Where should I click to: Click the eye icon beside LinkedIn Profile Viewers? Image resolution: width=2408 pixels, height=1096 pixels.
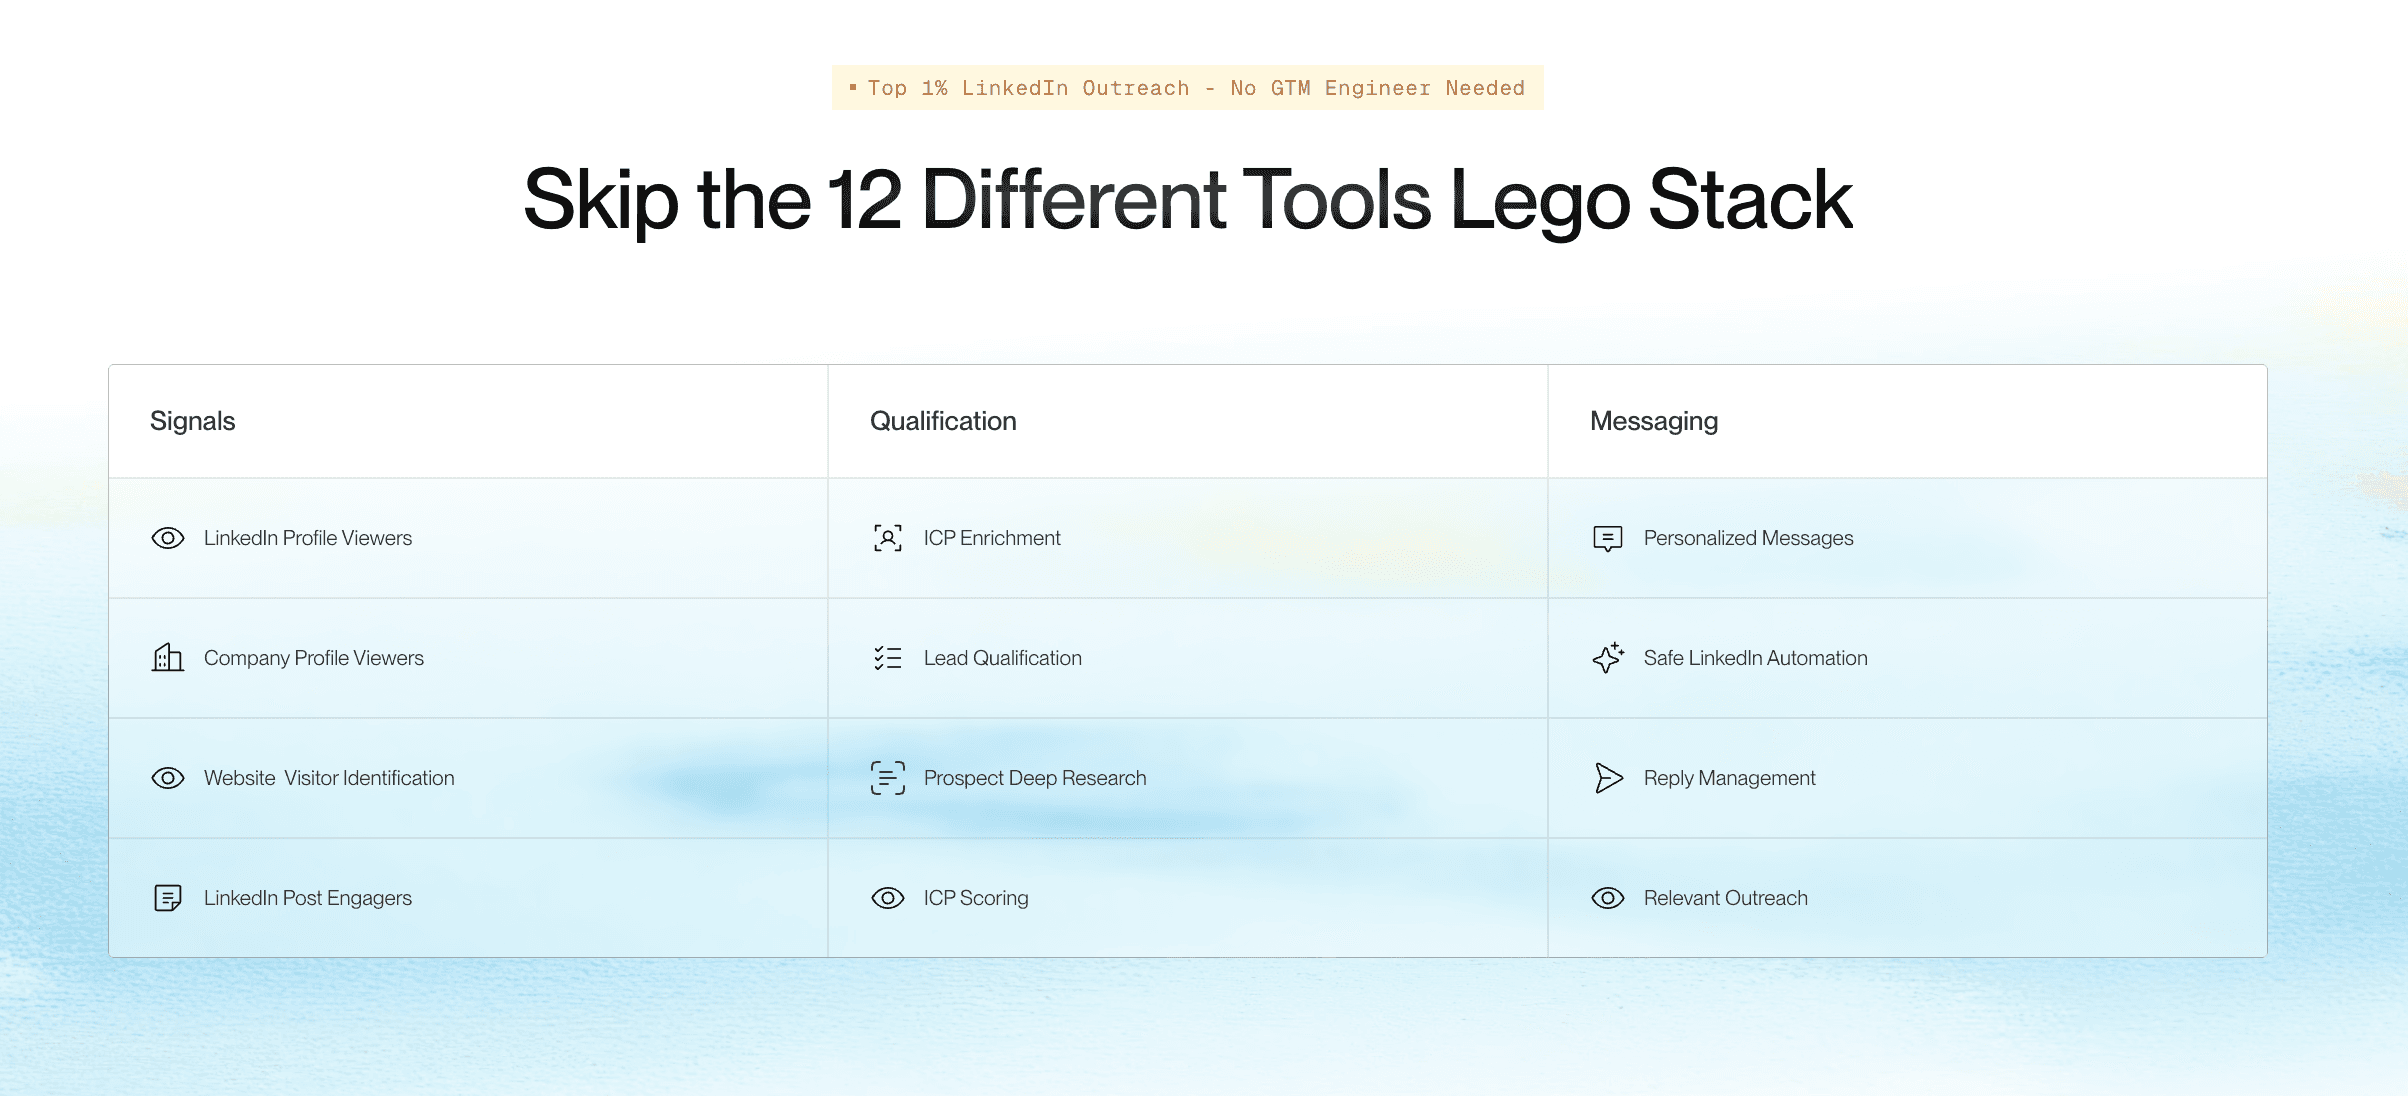pos(168,538)
